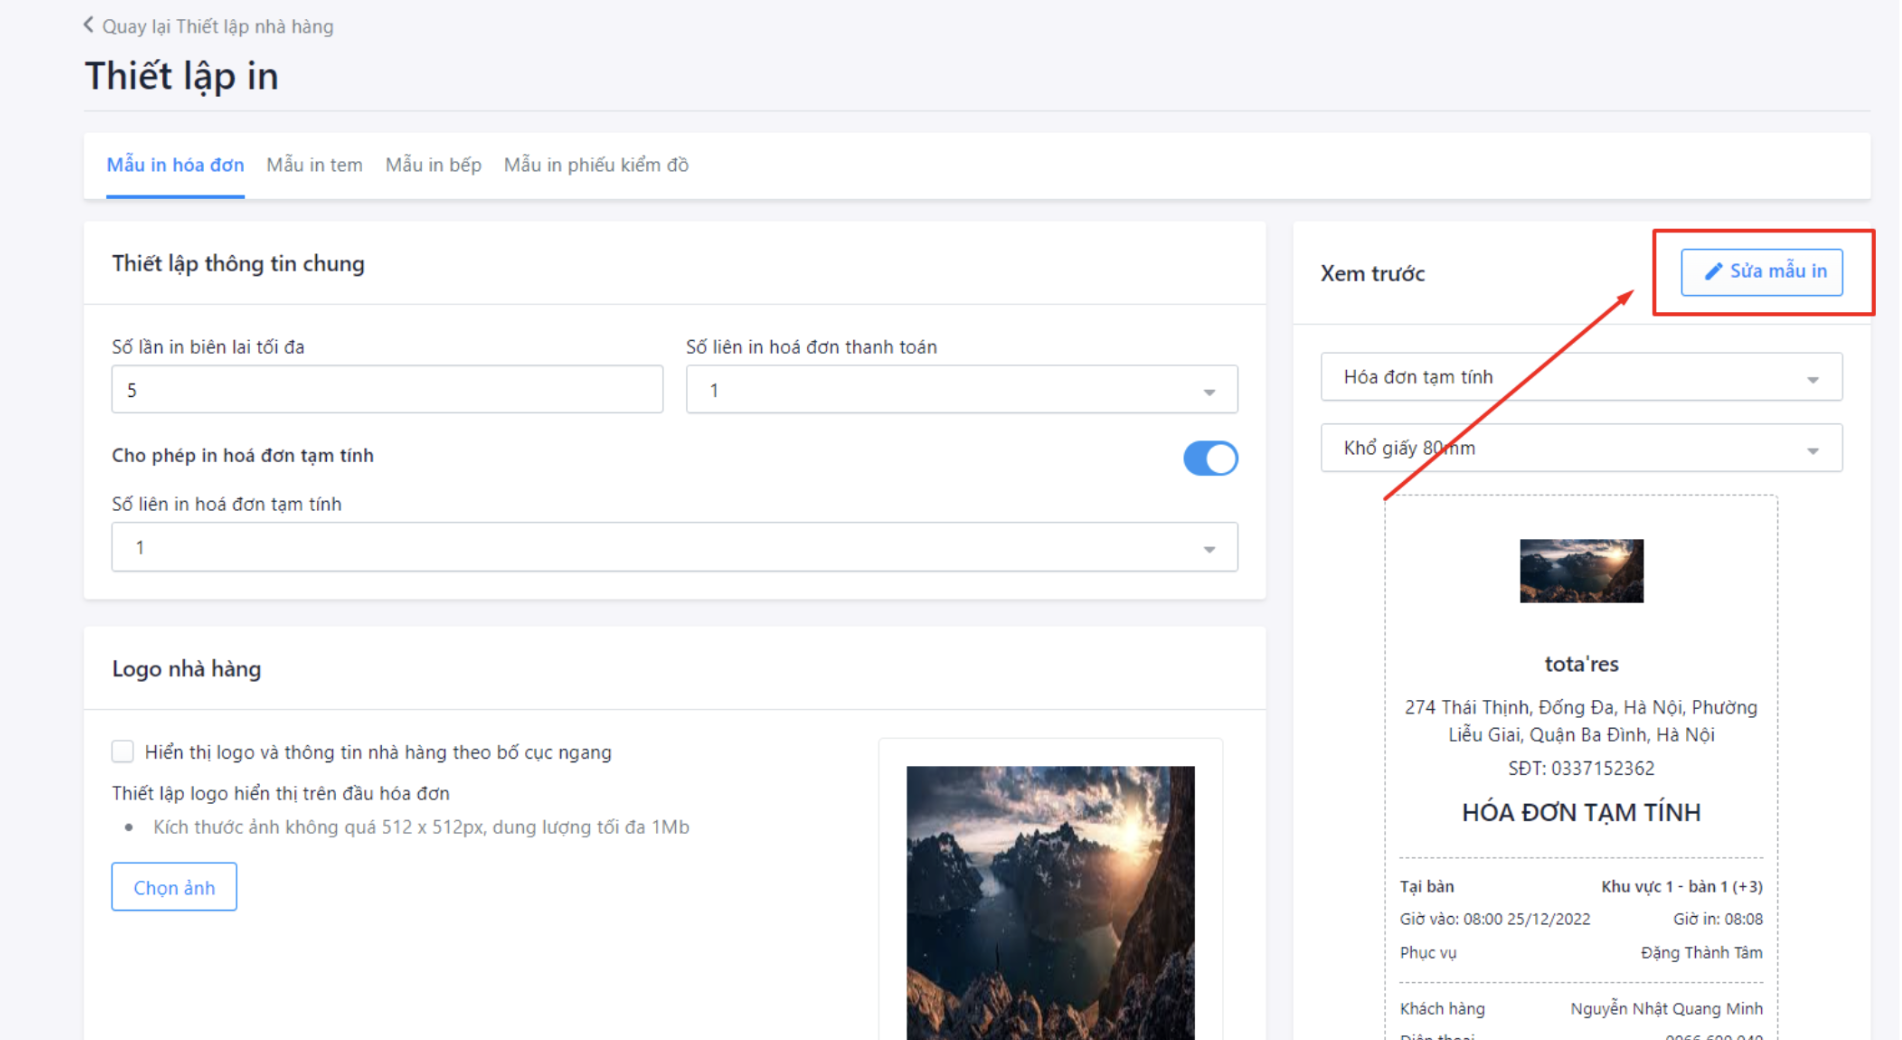Click the Chọn ảnh button

tap(174, 887)
